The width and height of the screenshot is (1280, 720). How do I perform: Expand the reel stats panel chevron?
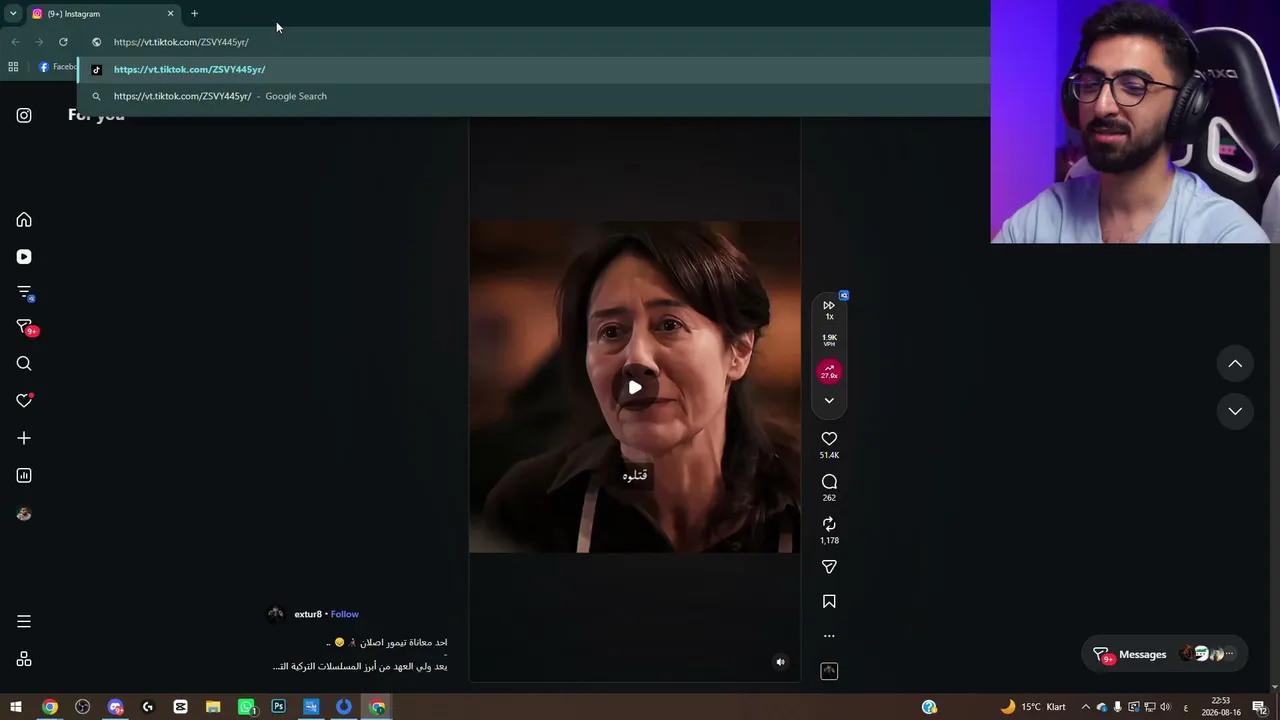pyautogui.click(x=829, y=401)
